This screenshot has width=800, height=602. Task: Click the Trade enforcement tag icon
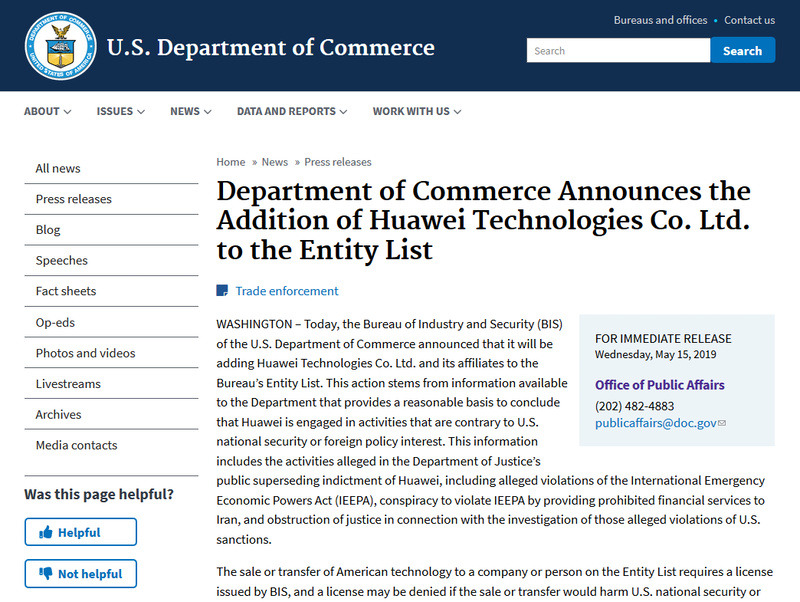(x=222, y=291)
